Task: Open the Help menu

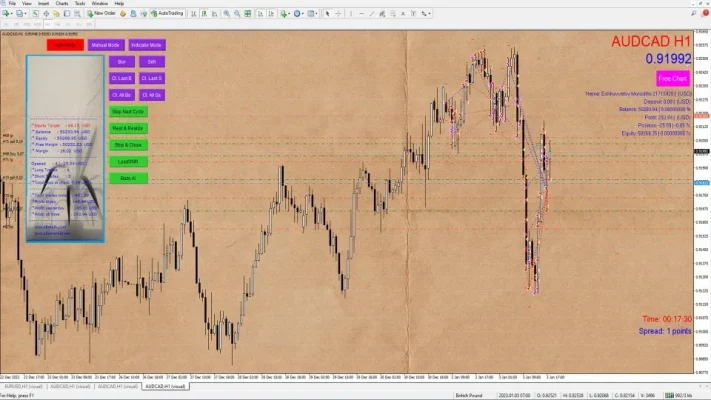Action: pos(119,4)
